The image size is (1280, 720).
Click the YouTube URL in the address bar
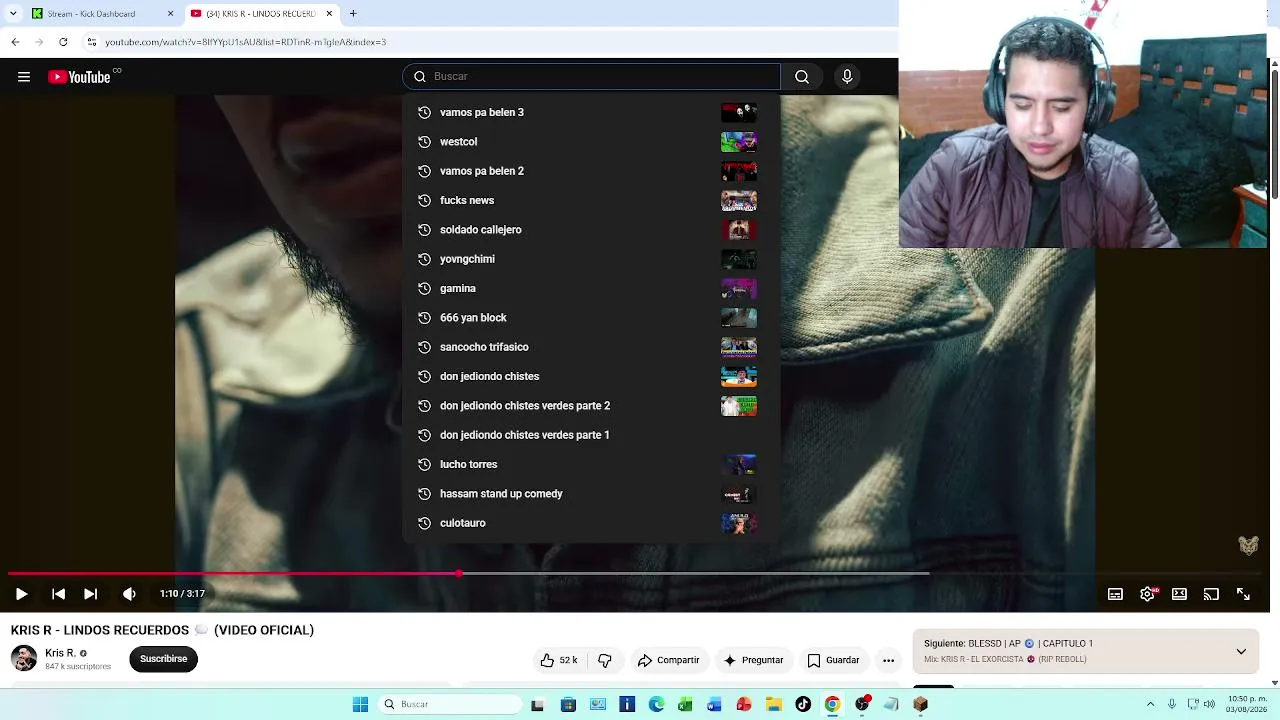pyautogui.click(x=246, y=42)
